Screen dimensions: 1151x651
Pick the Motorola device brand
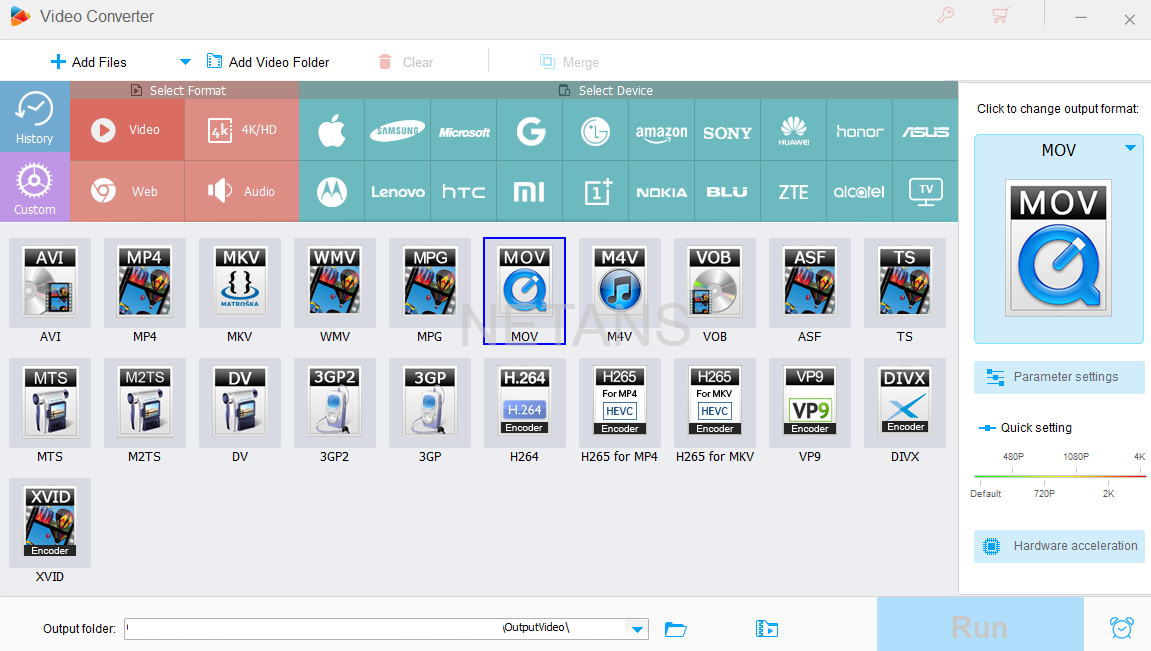click(x=332, y=192)
